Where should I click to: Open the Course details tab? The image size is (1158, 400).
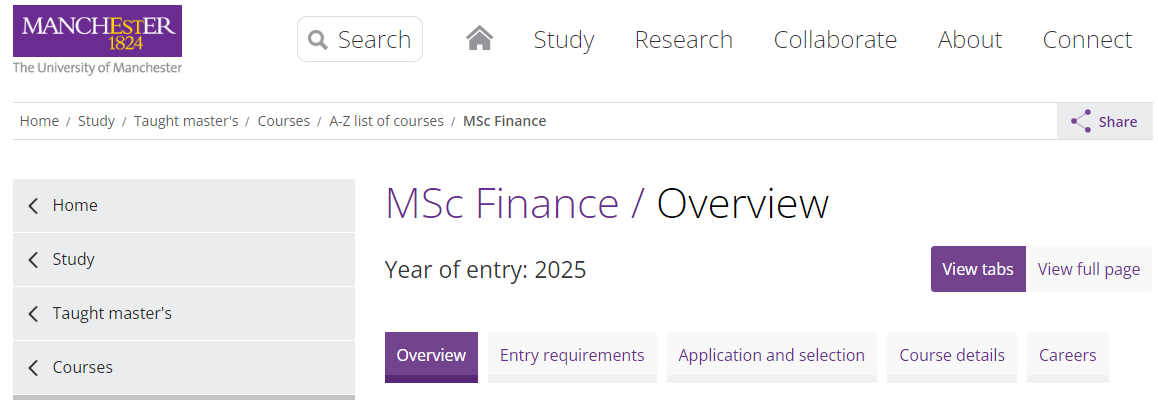click(x=952, y=356)
